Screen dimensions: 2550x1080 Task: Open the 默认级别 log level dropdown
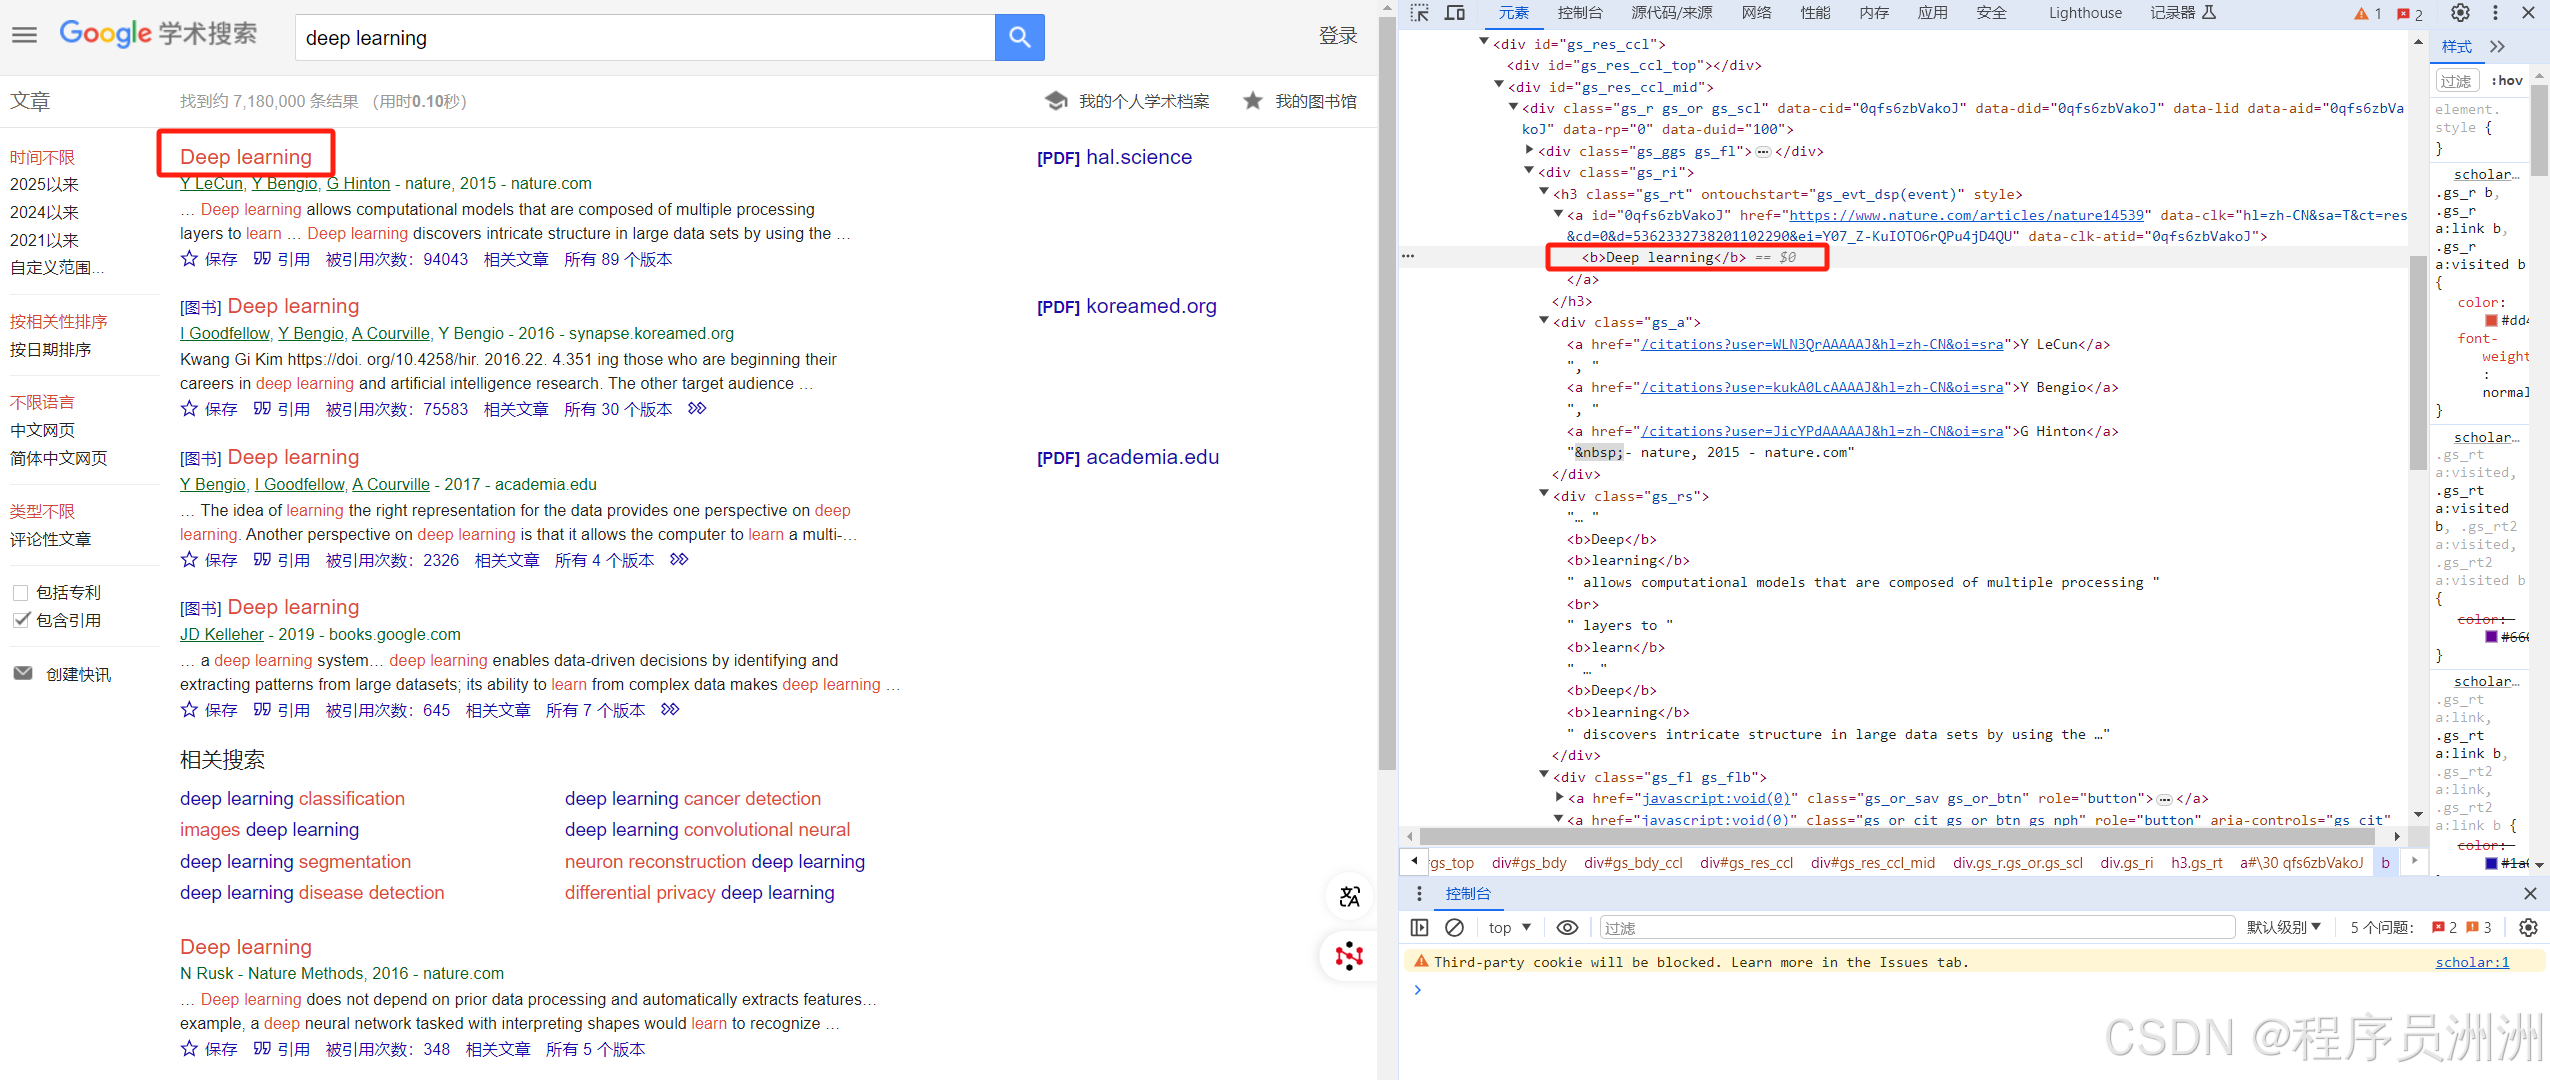pyautogui.click(x=2283, y=928)
